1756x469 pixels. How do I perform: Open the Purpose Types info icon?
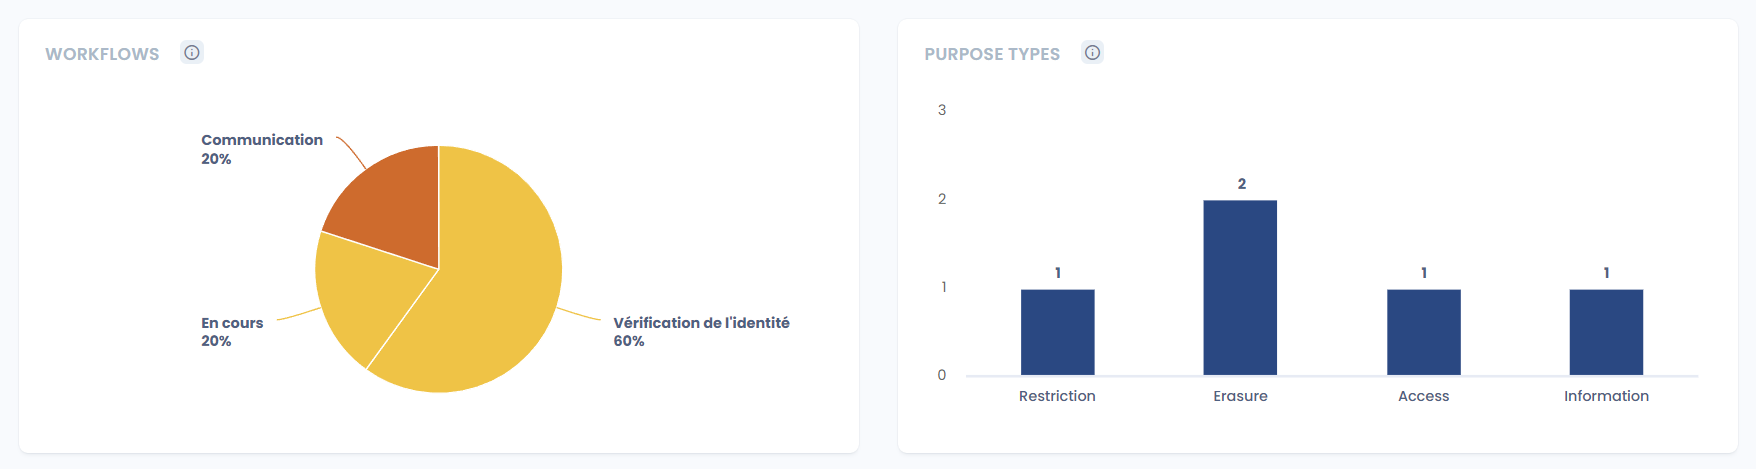coord(1093,53)
